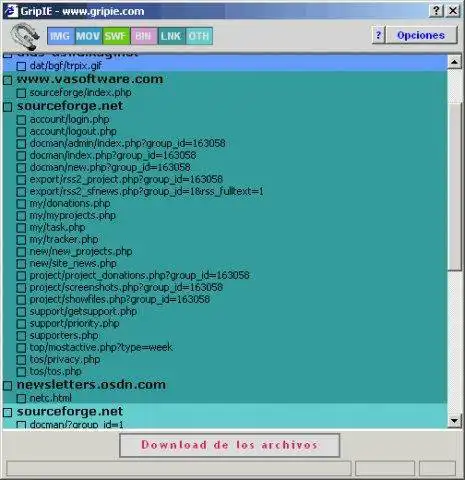Click the dat/bgf/trpix.gif entry text
Viewport: 465px width, 480px height.
(x=66, y=66)
